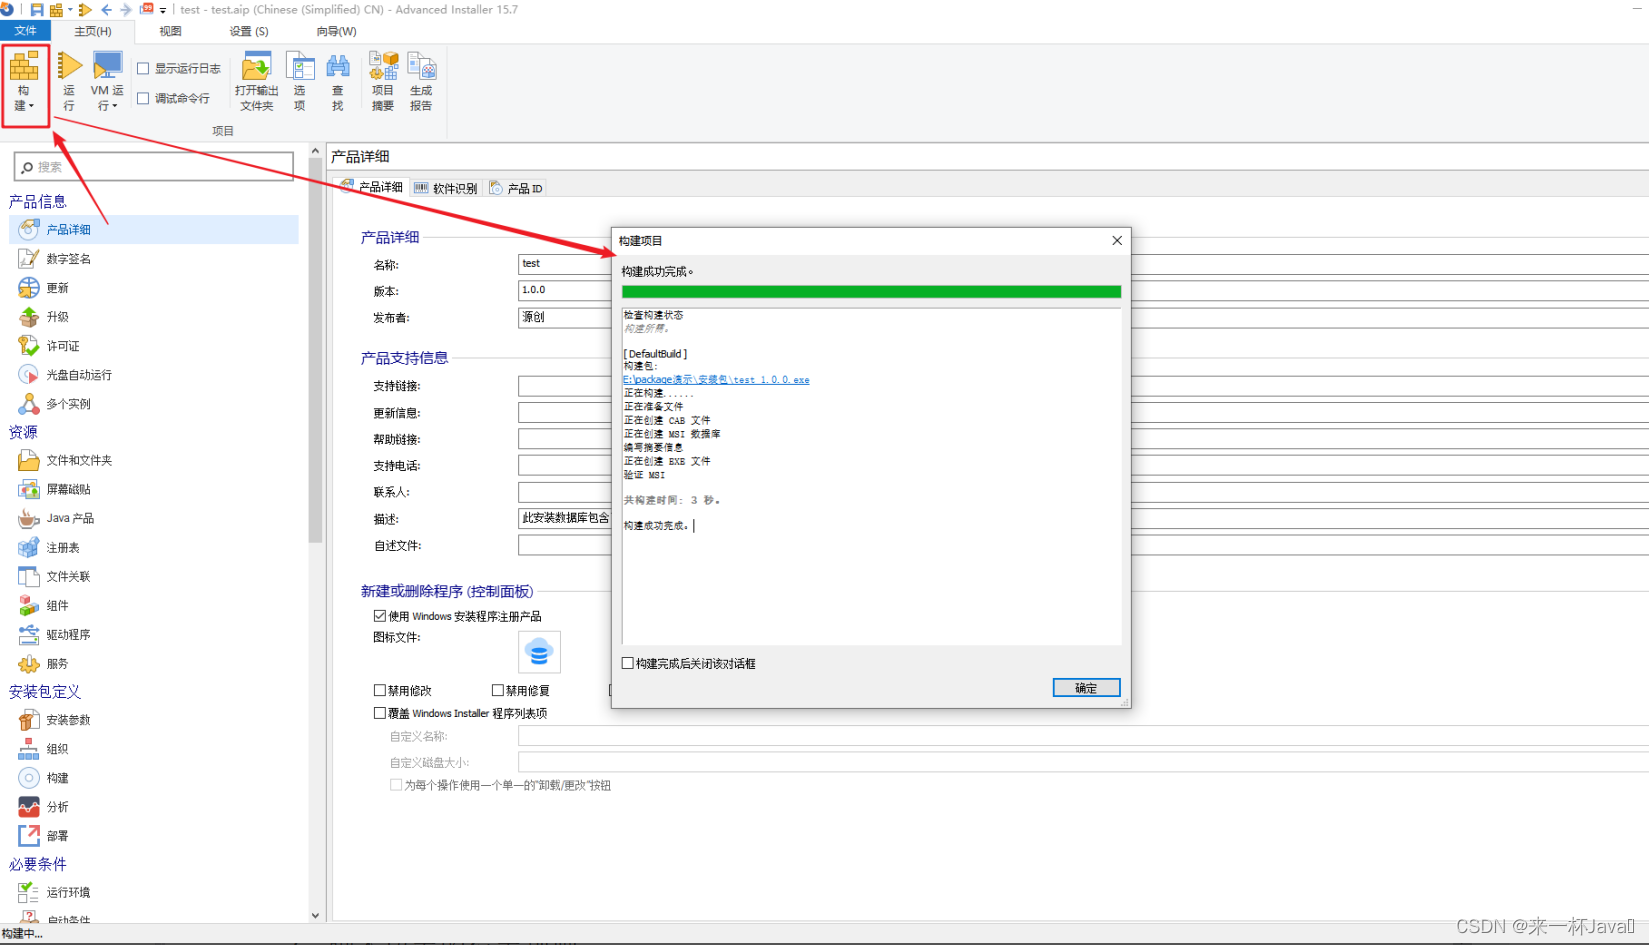Open the built package link test_1.0.0.exe

[x=716, y=380]
